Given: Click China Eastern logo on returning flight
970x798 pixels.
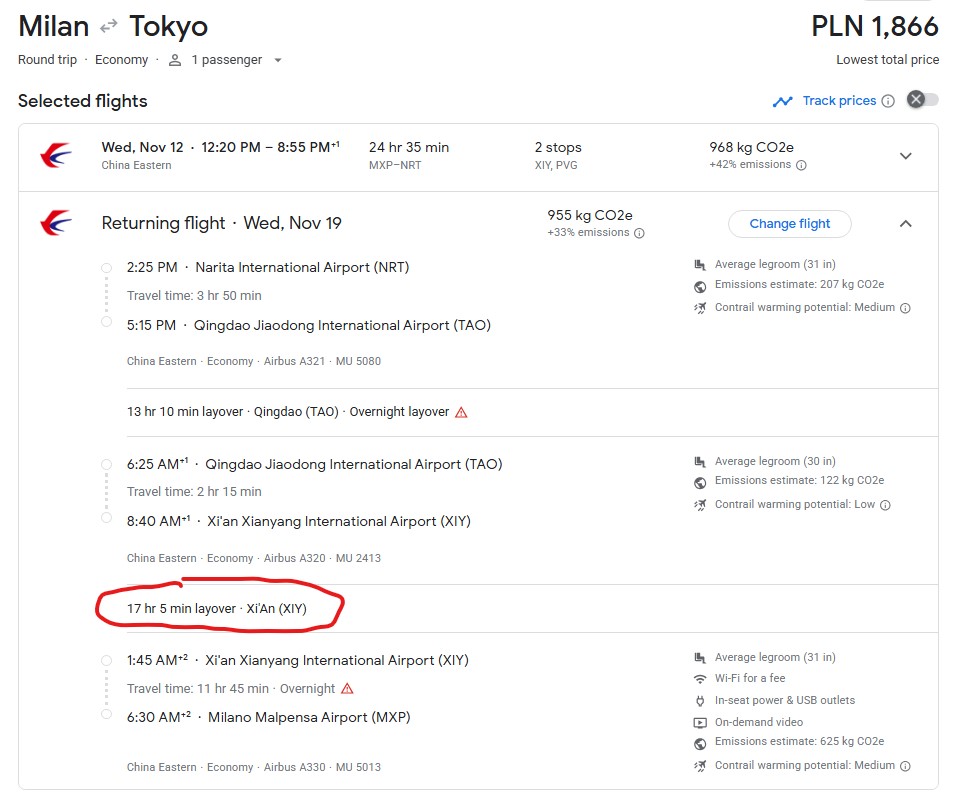Looking at the screenshot, I should click(x=56, y=223).
